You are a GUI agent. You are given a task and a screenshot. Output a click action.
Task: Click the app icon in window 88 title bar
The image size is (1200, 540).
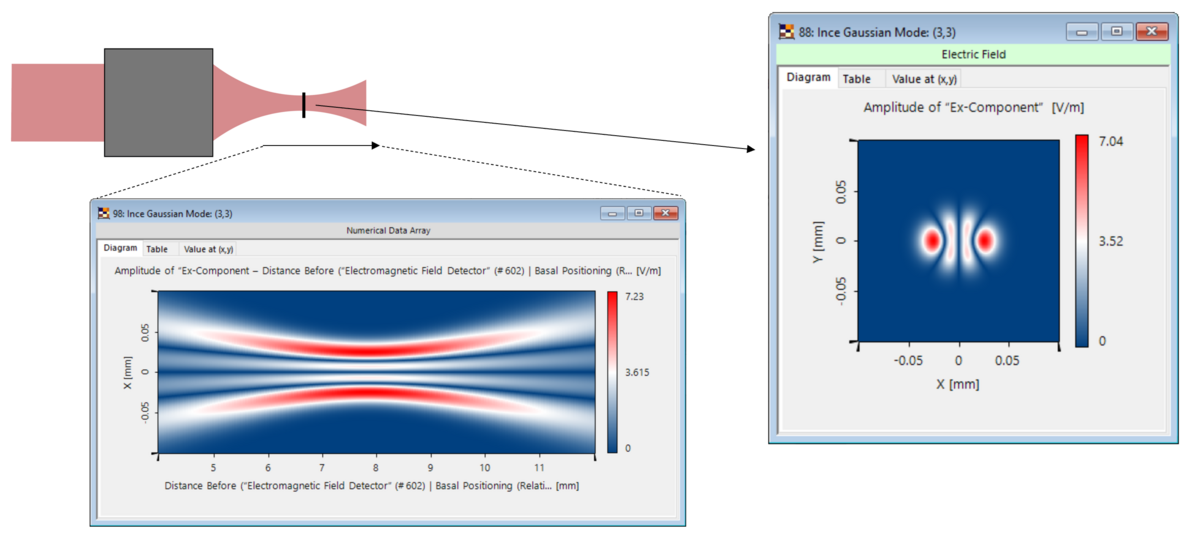point(786,31)
